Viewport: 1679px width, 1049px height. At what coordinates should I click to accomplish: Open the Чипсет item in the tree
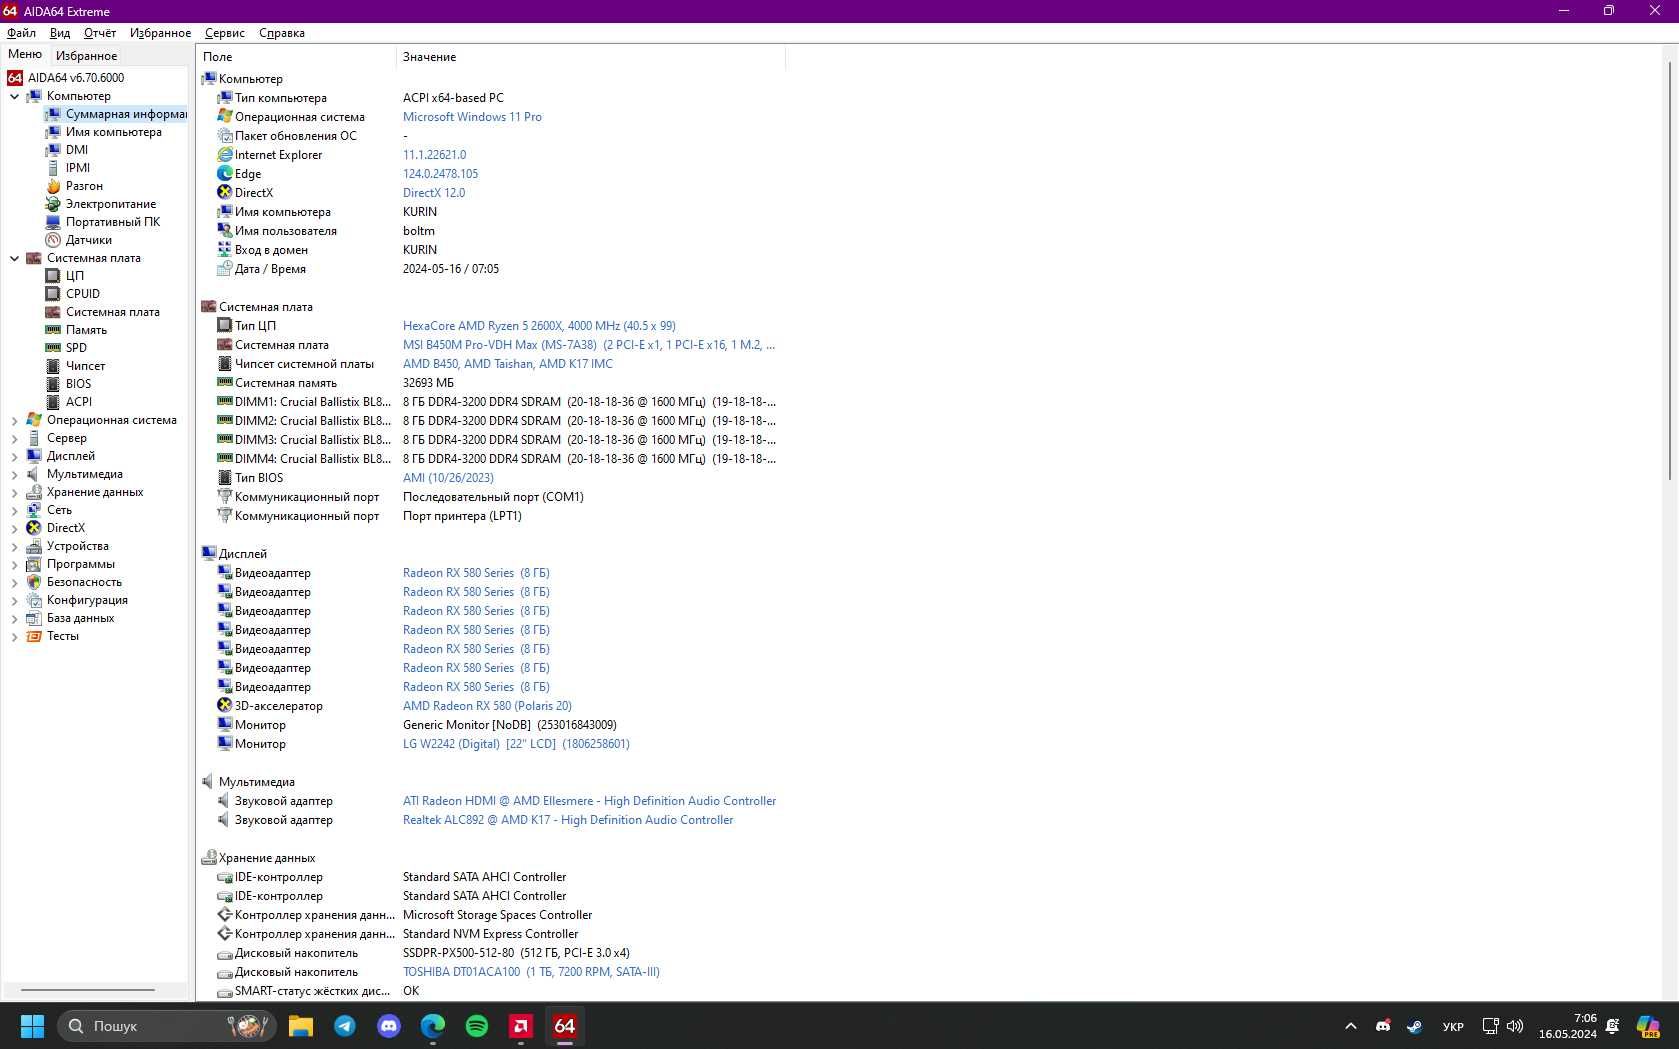(85, 366)
